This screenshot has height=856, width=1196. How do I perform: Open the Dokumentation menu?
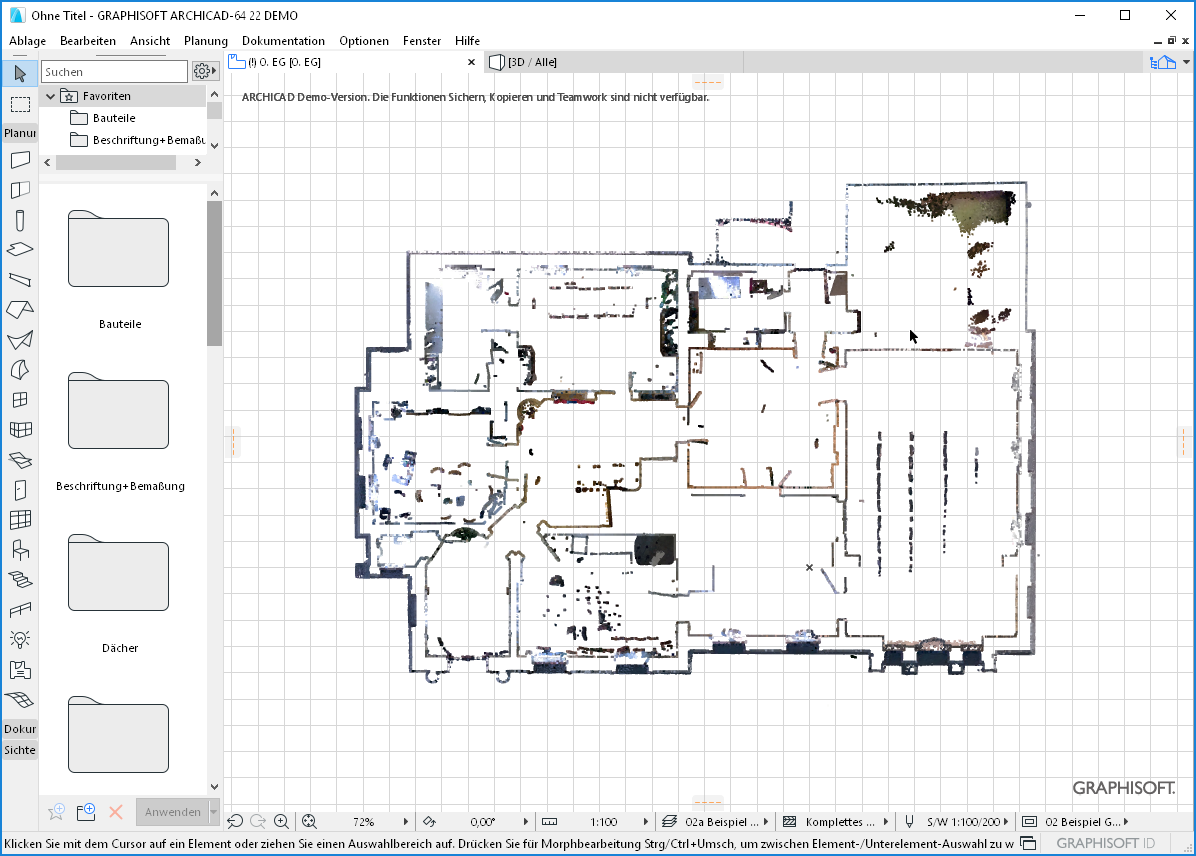tap(283, 40)
